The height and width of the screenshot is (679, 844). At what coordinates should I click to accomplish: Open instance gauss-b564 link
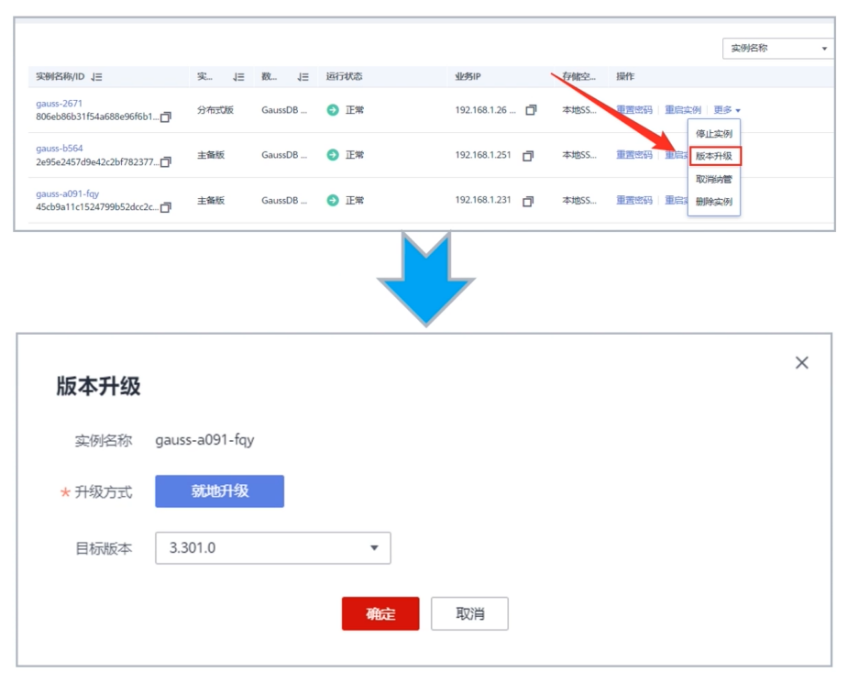click(59, 148)
